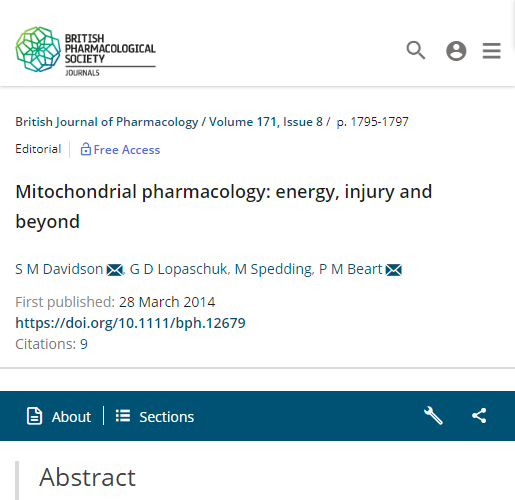Select author G D Lopaschuk

(x=178, y=269)
